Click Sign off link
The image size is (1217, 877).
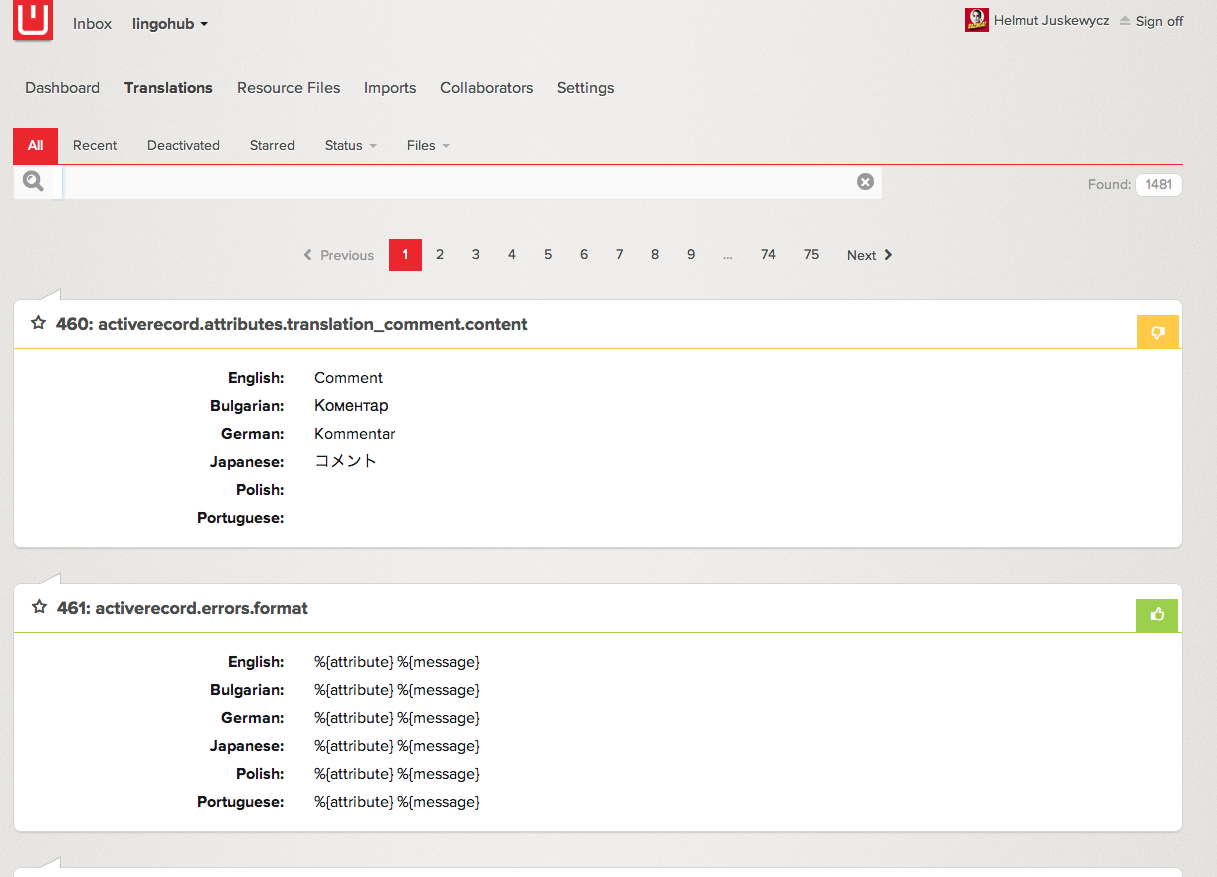(1159, 21)
